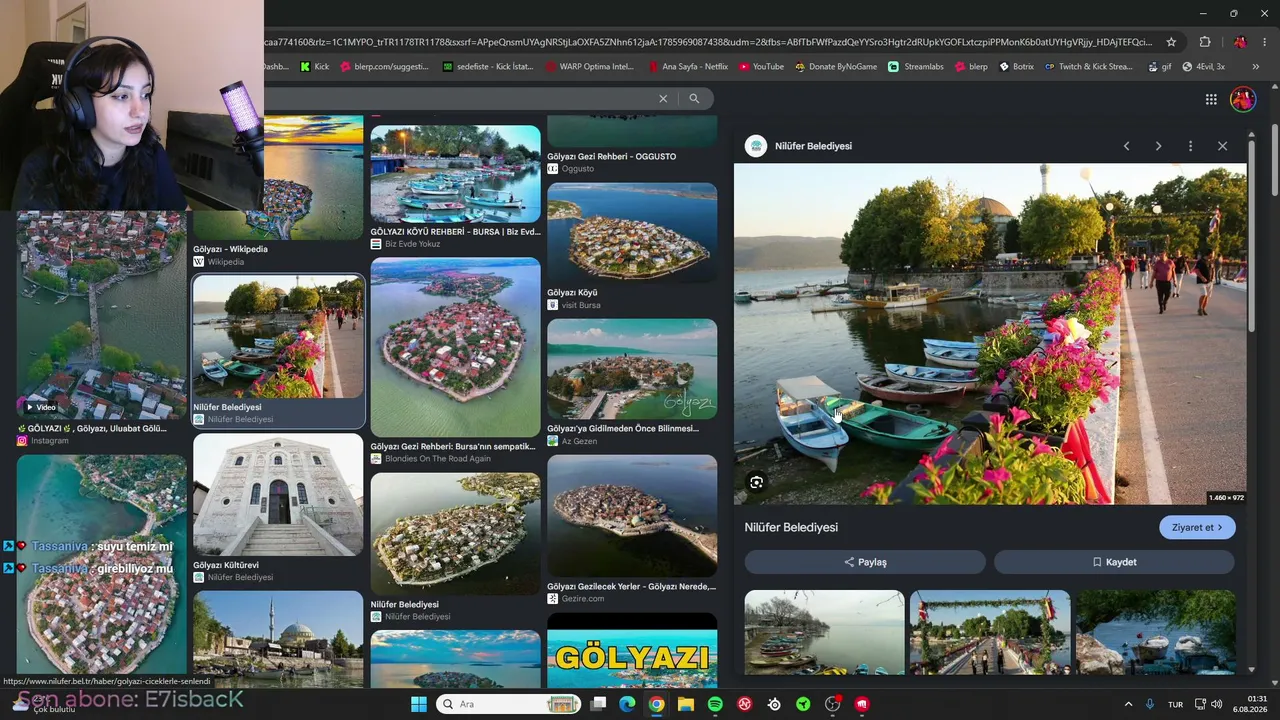Viewport: 1280px width, 720px height.
Task: Open the Instagram Gölyazı video thumbnail
Action: click(101, 315)
